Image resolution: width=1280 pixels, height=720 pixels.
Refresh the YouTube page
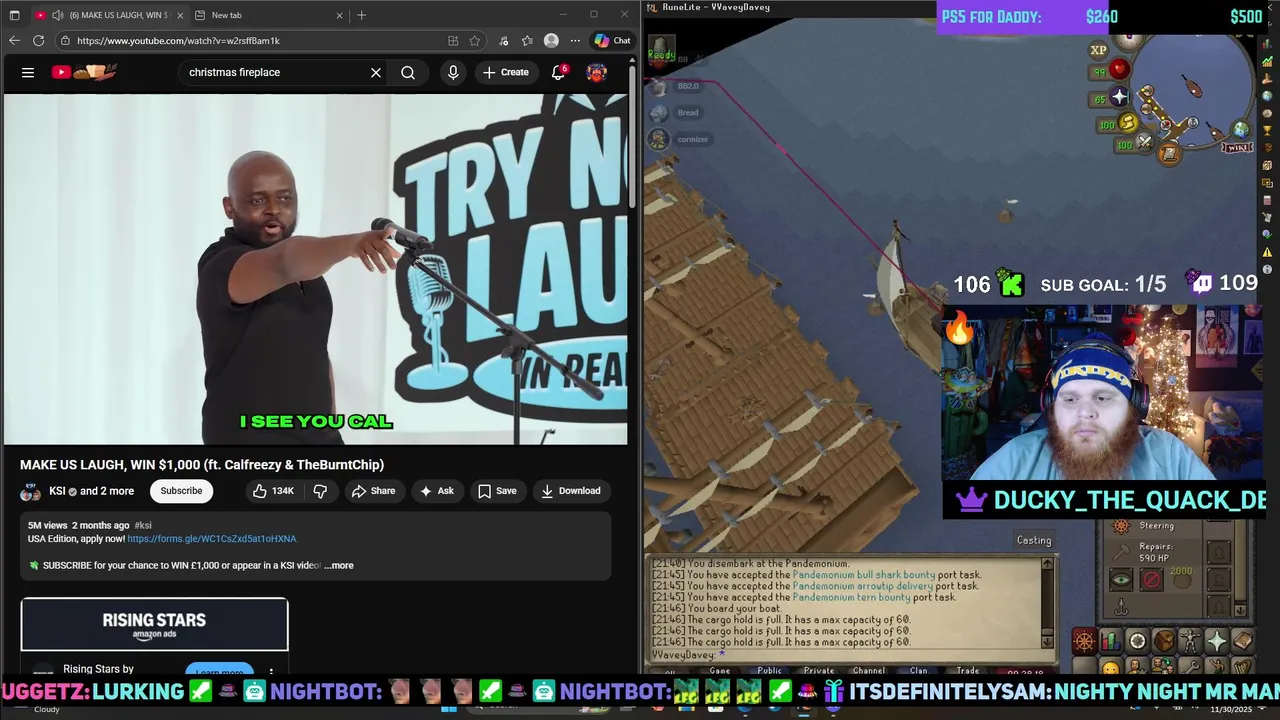(x=38, y=41)
